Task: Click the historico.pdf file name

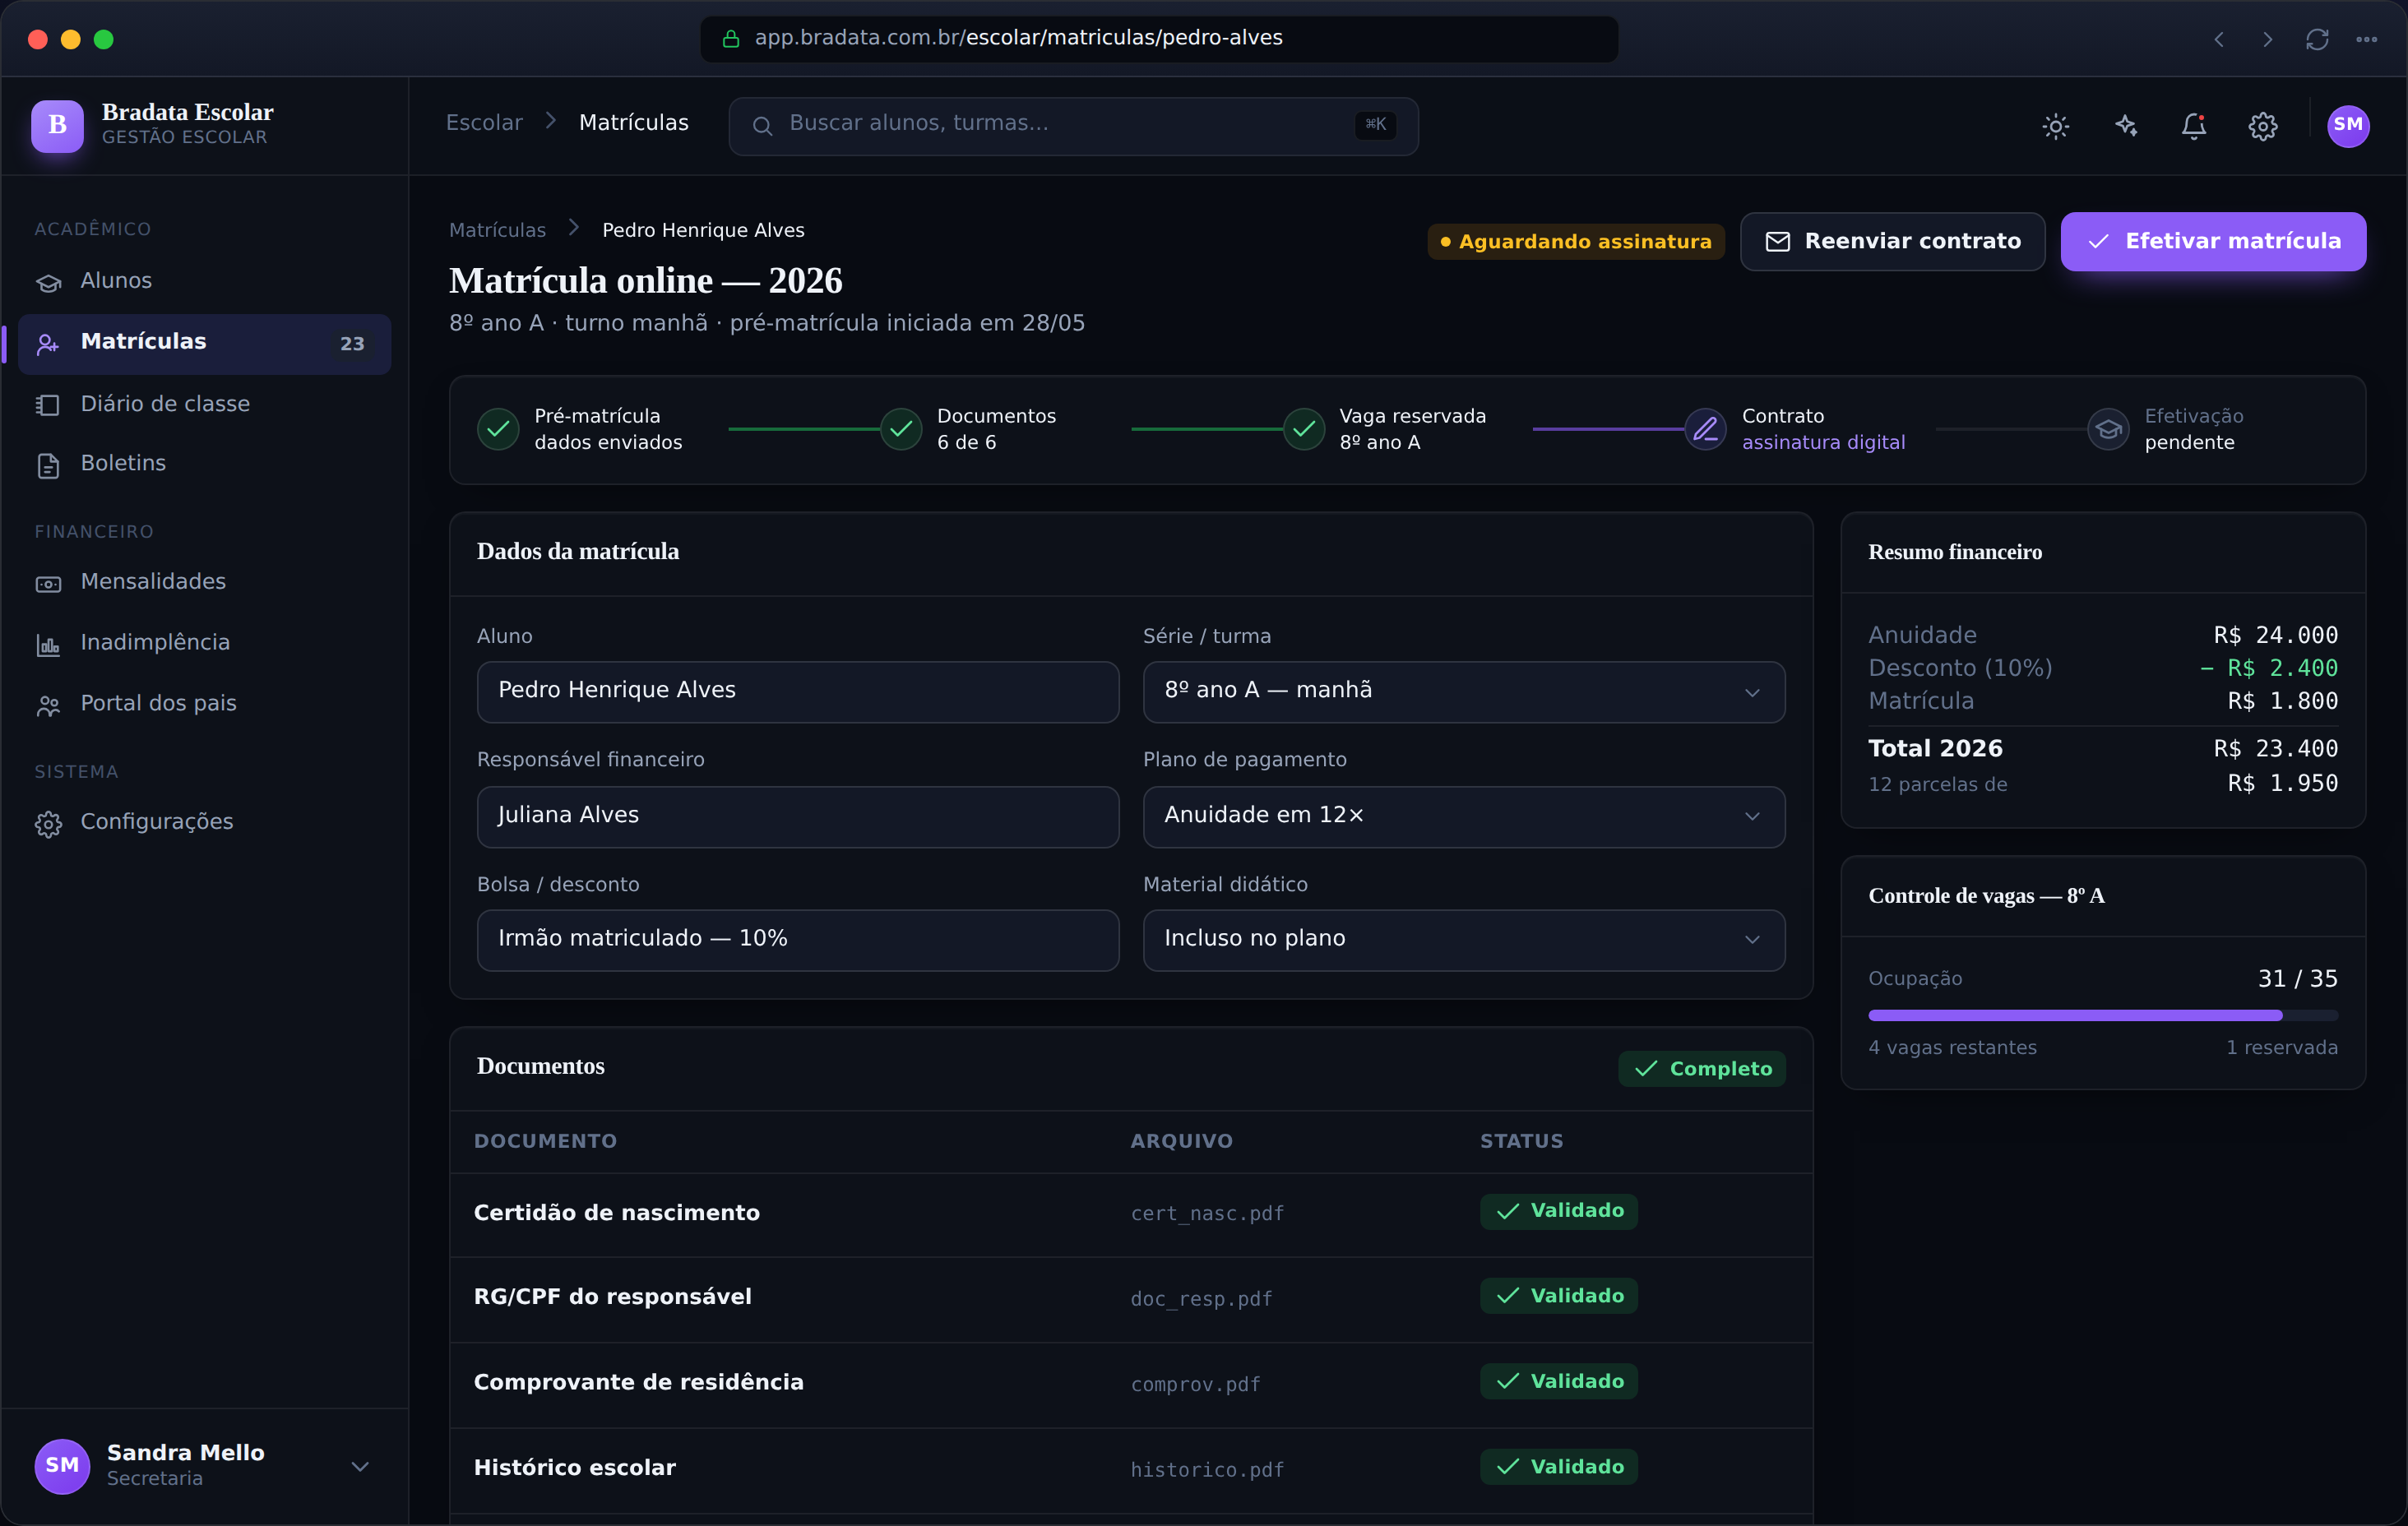Action: (x=1207, y=1469)
